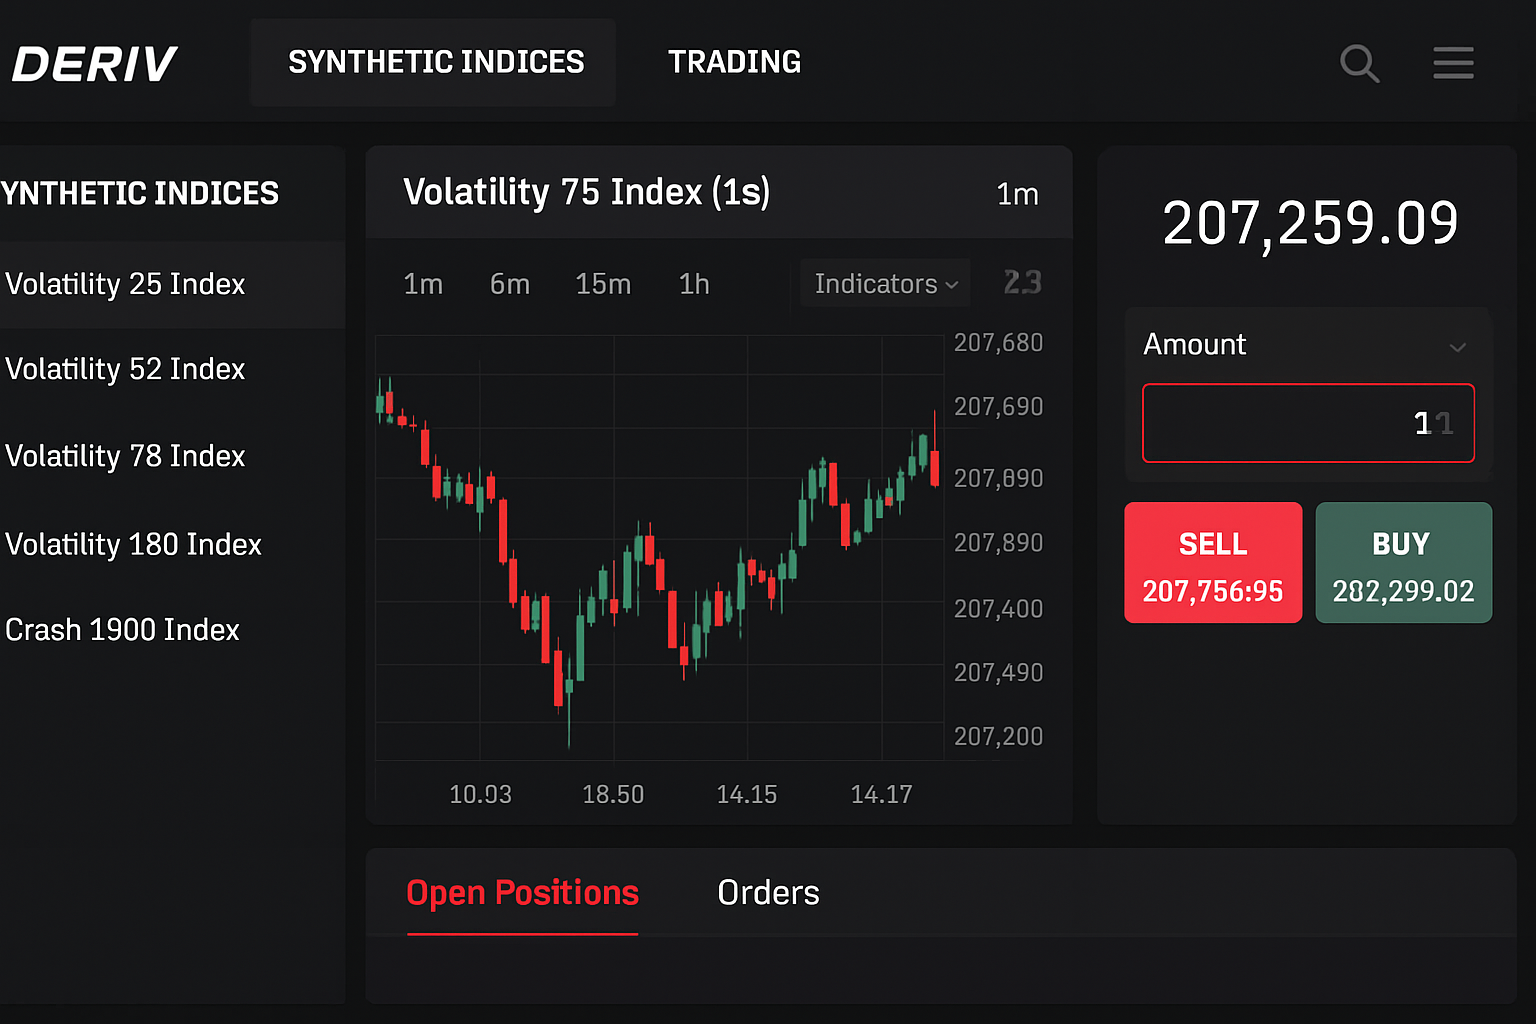Click the BUY button
Image resolution: width=1536 pixels, height=1024 pixels.
[x=1403, y=562]
